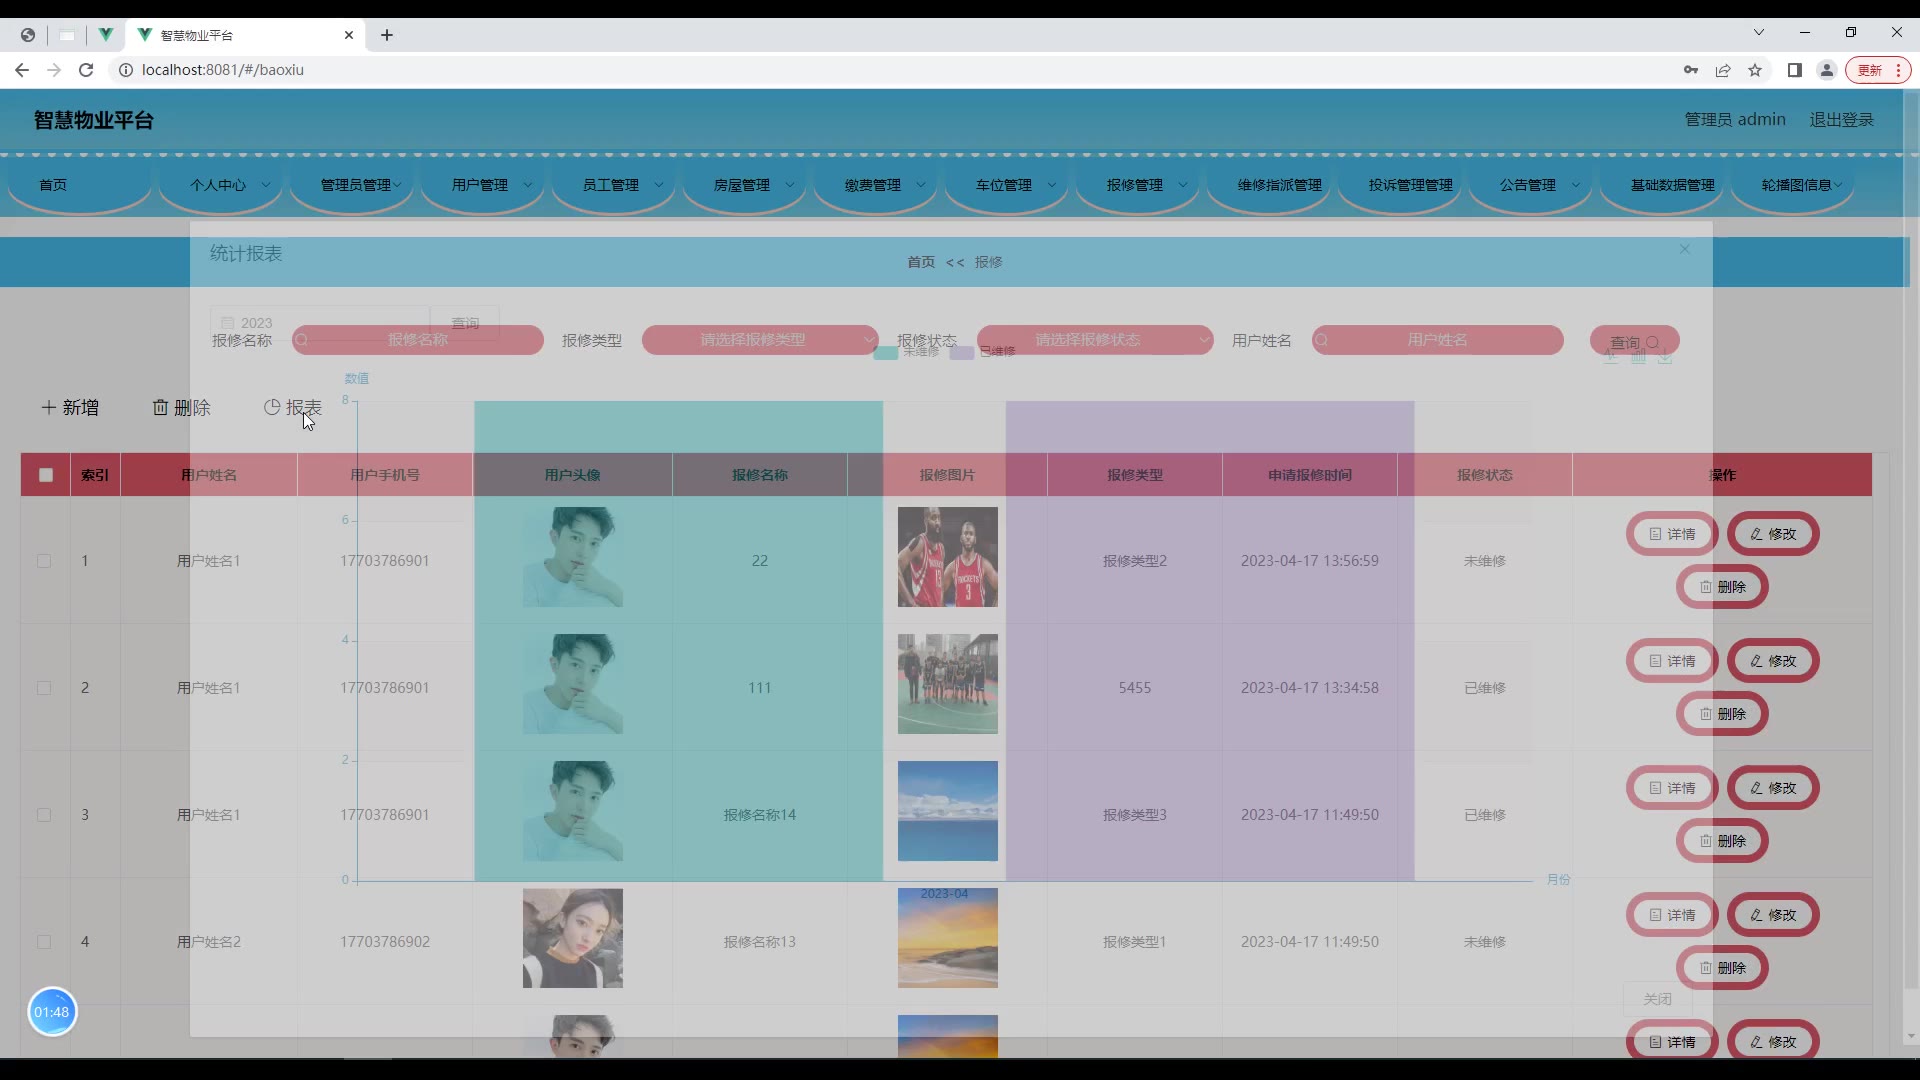Open the 请选择报修状态 dropdown
Screen dimensions: 1920x1080
click(x=1095, y=340)
